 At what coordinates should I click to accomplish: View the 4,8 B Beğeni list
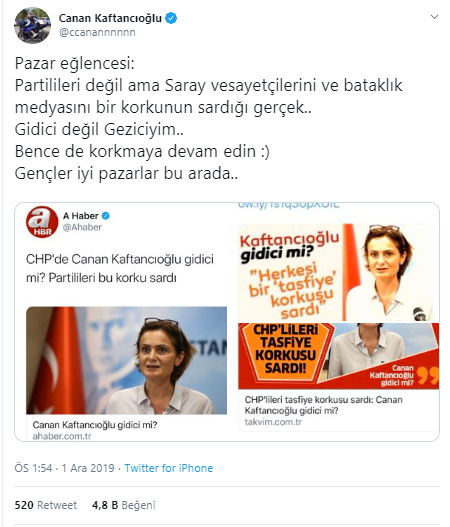pos(124,505)
